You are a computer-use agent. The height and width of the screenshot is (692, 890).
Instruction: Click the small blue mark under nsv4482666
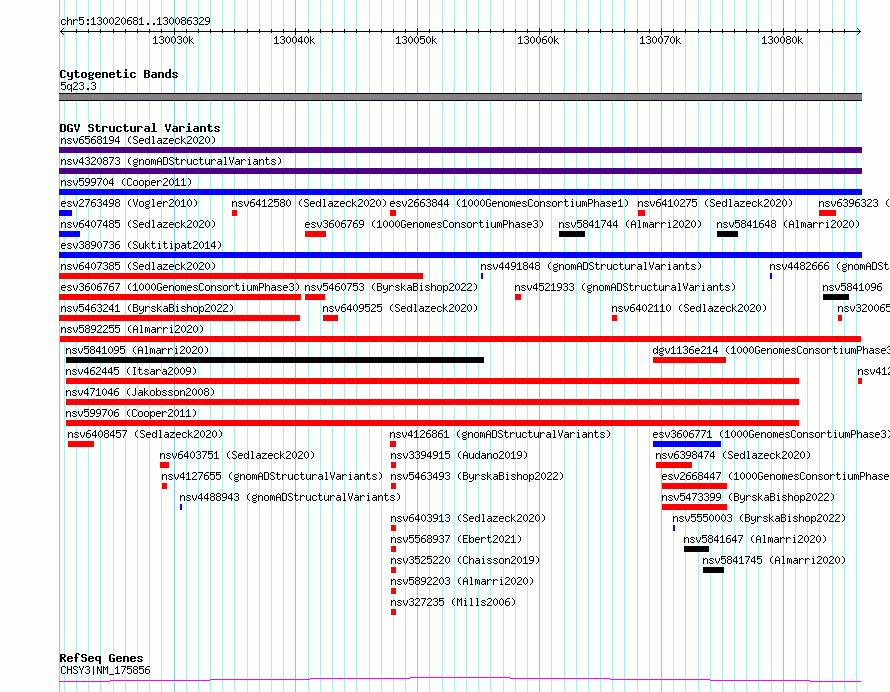(771, 276)
